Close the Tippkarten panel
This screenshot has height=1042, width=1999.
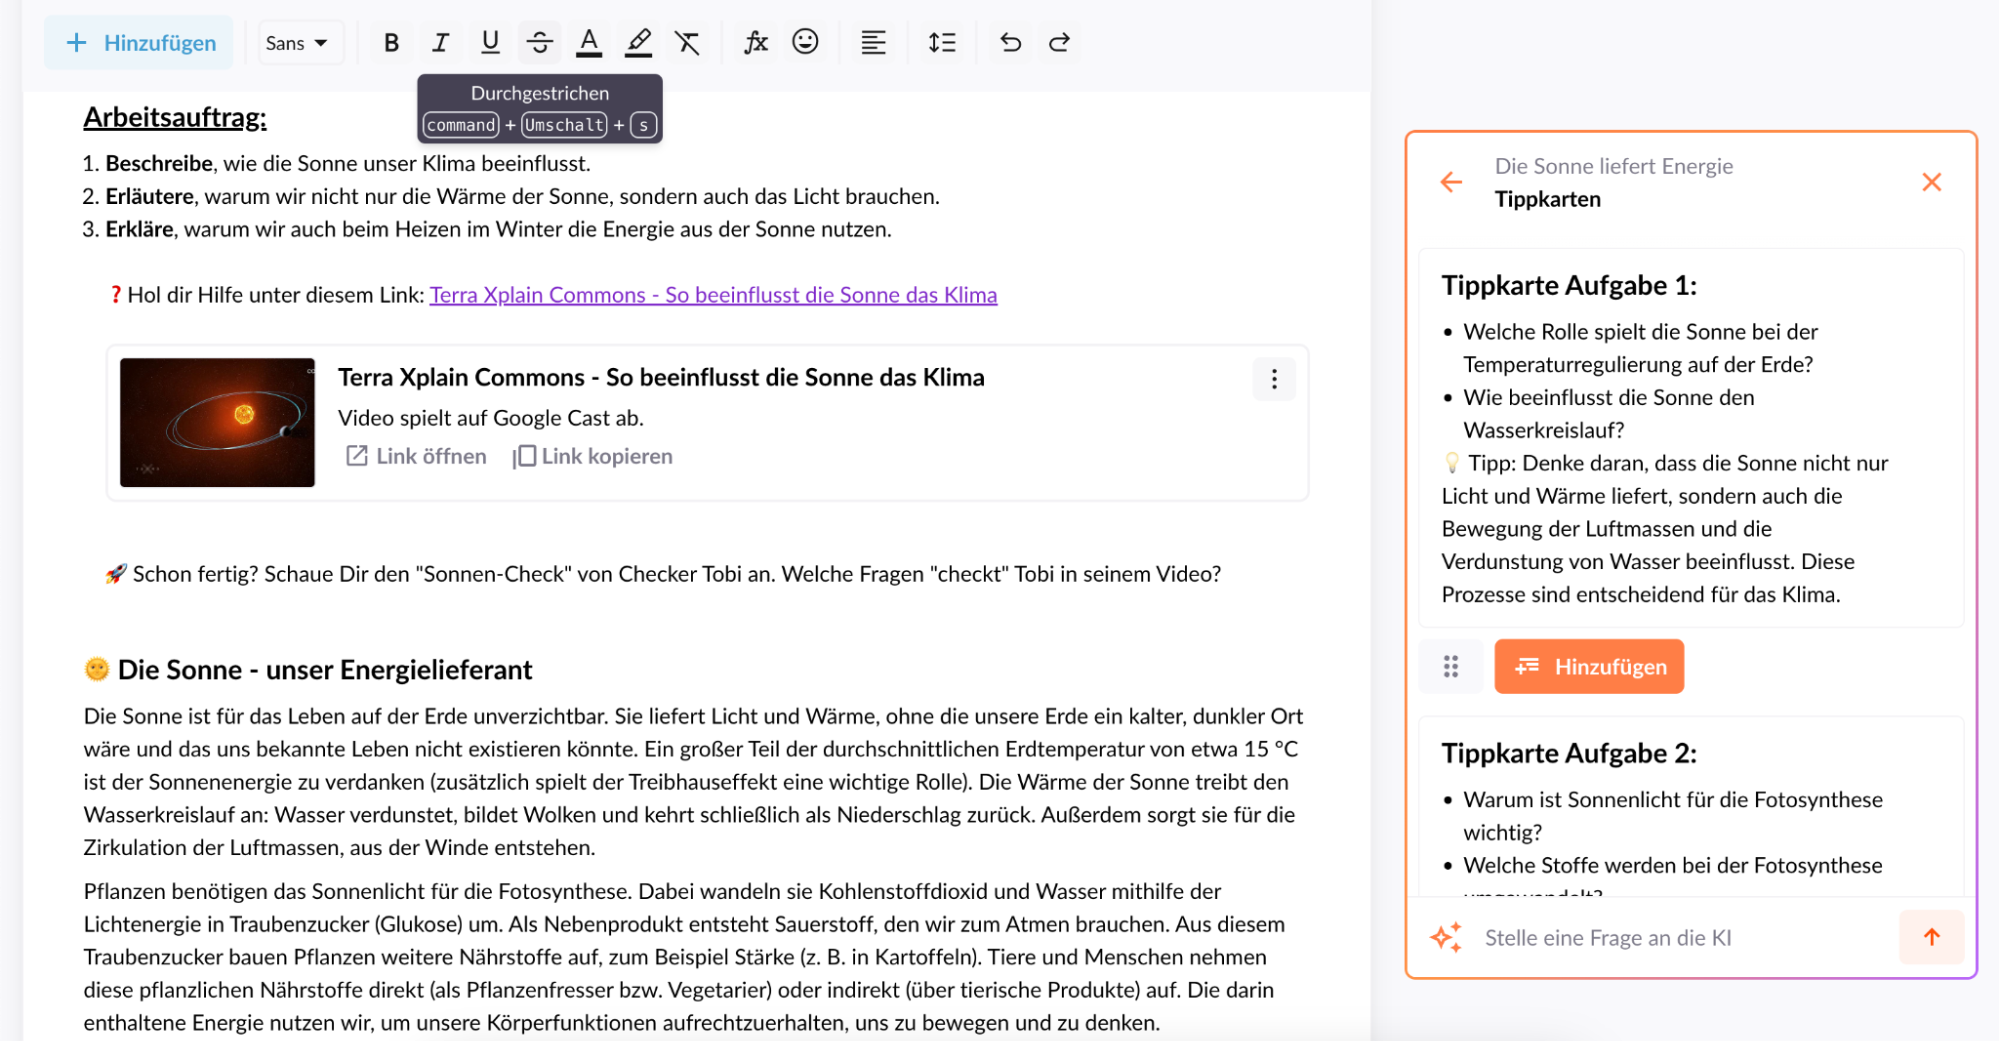coord(1932,181)
